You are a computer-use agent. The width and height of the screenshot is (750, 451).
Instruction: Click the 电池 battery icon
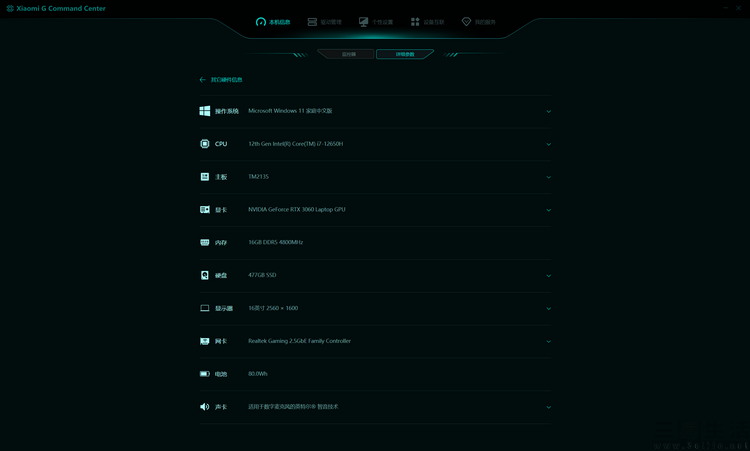click(205, 374)
